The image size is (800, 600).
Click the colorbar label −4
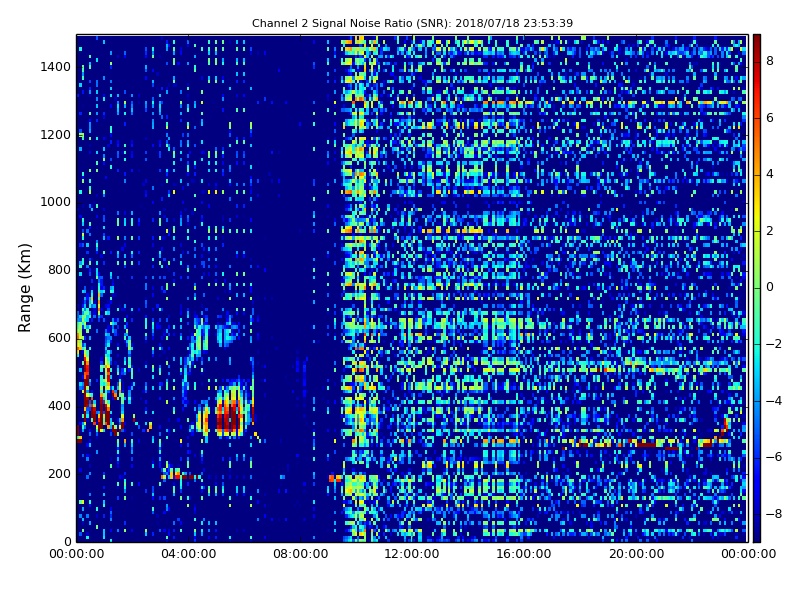(x=773, y=401)
